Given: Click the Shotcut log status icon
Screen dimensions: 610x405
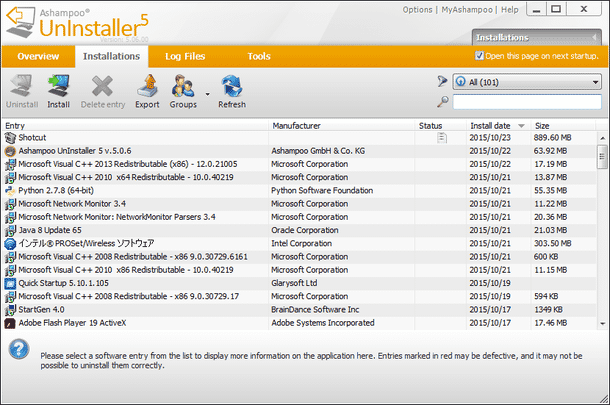Looking at the screenshot, I should 442,138.
